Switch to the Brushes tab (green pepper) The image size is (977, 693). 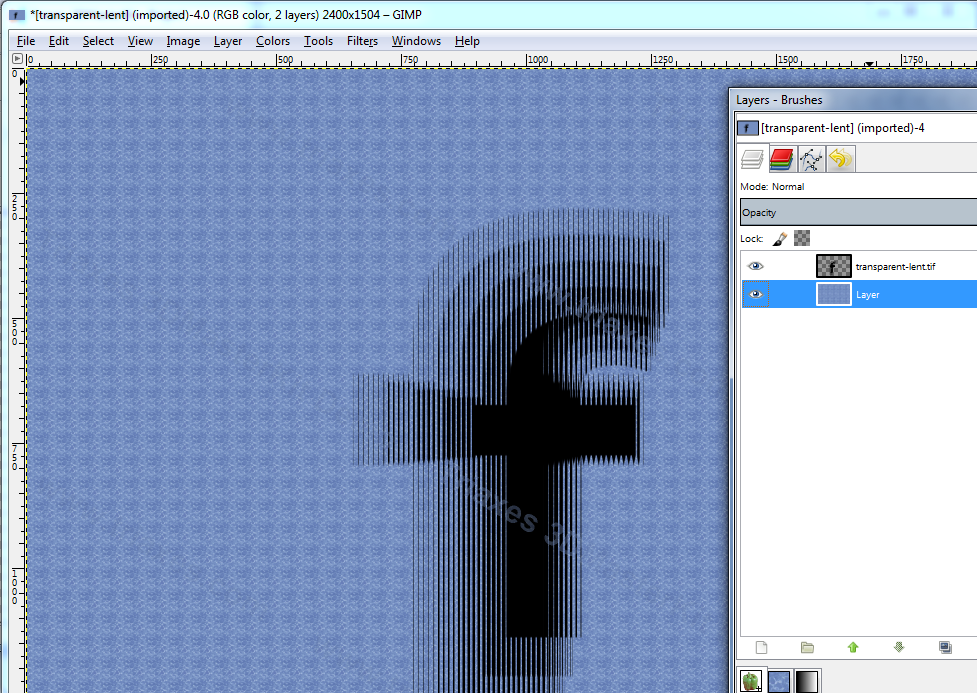752,681
